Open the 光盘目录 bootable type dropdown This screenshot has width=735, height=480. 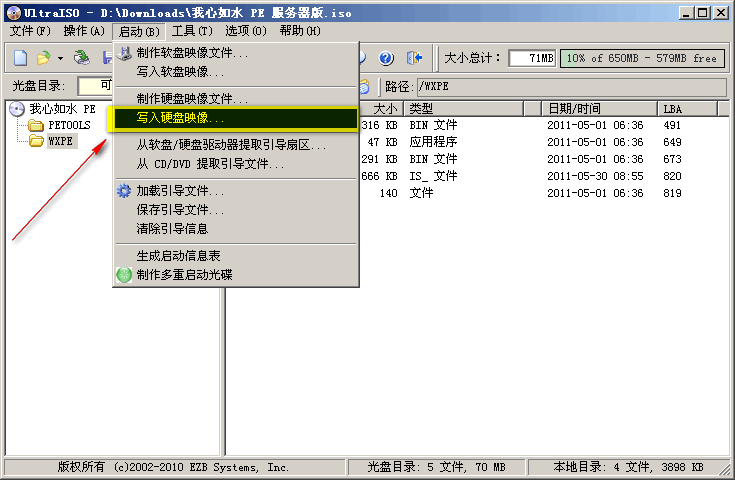95,86
